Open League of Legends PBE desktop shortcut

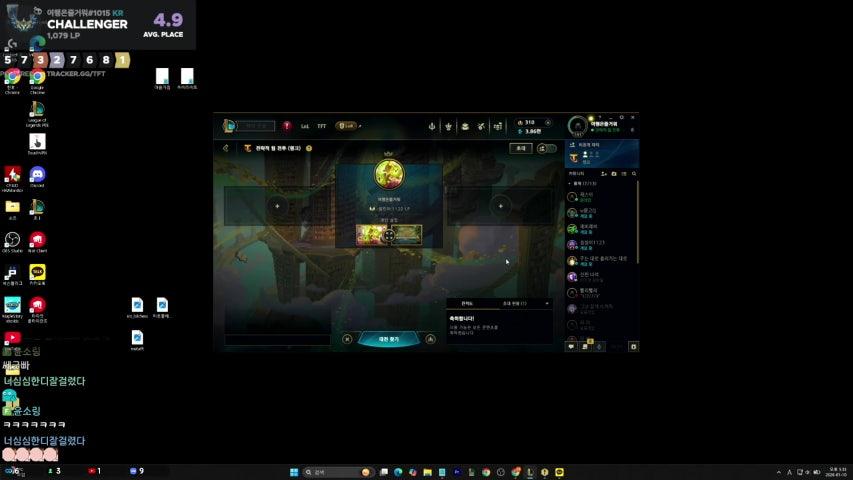click(37, 114)
